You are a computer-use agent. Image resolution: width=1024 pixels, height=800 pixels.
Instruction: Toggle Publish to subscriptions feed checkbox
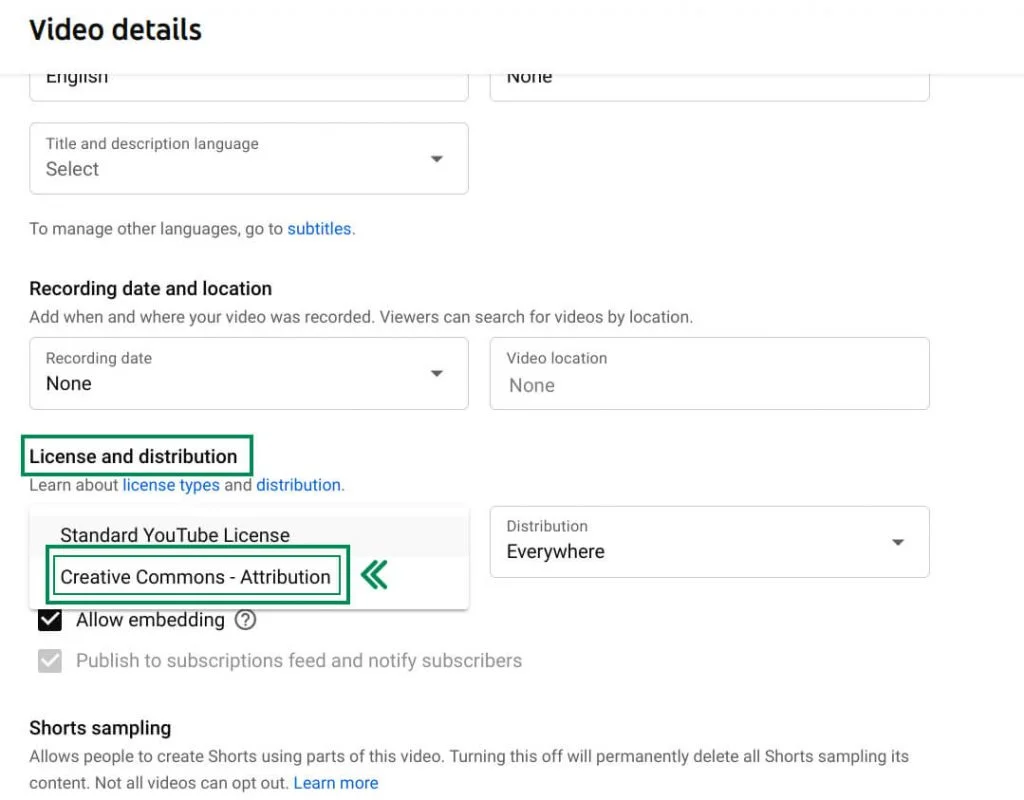50,661
